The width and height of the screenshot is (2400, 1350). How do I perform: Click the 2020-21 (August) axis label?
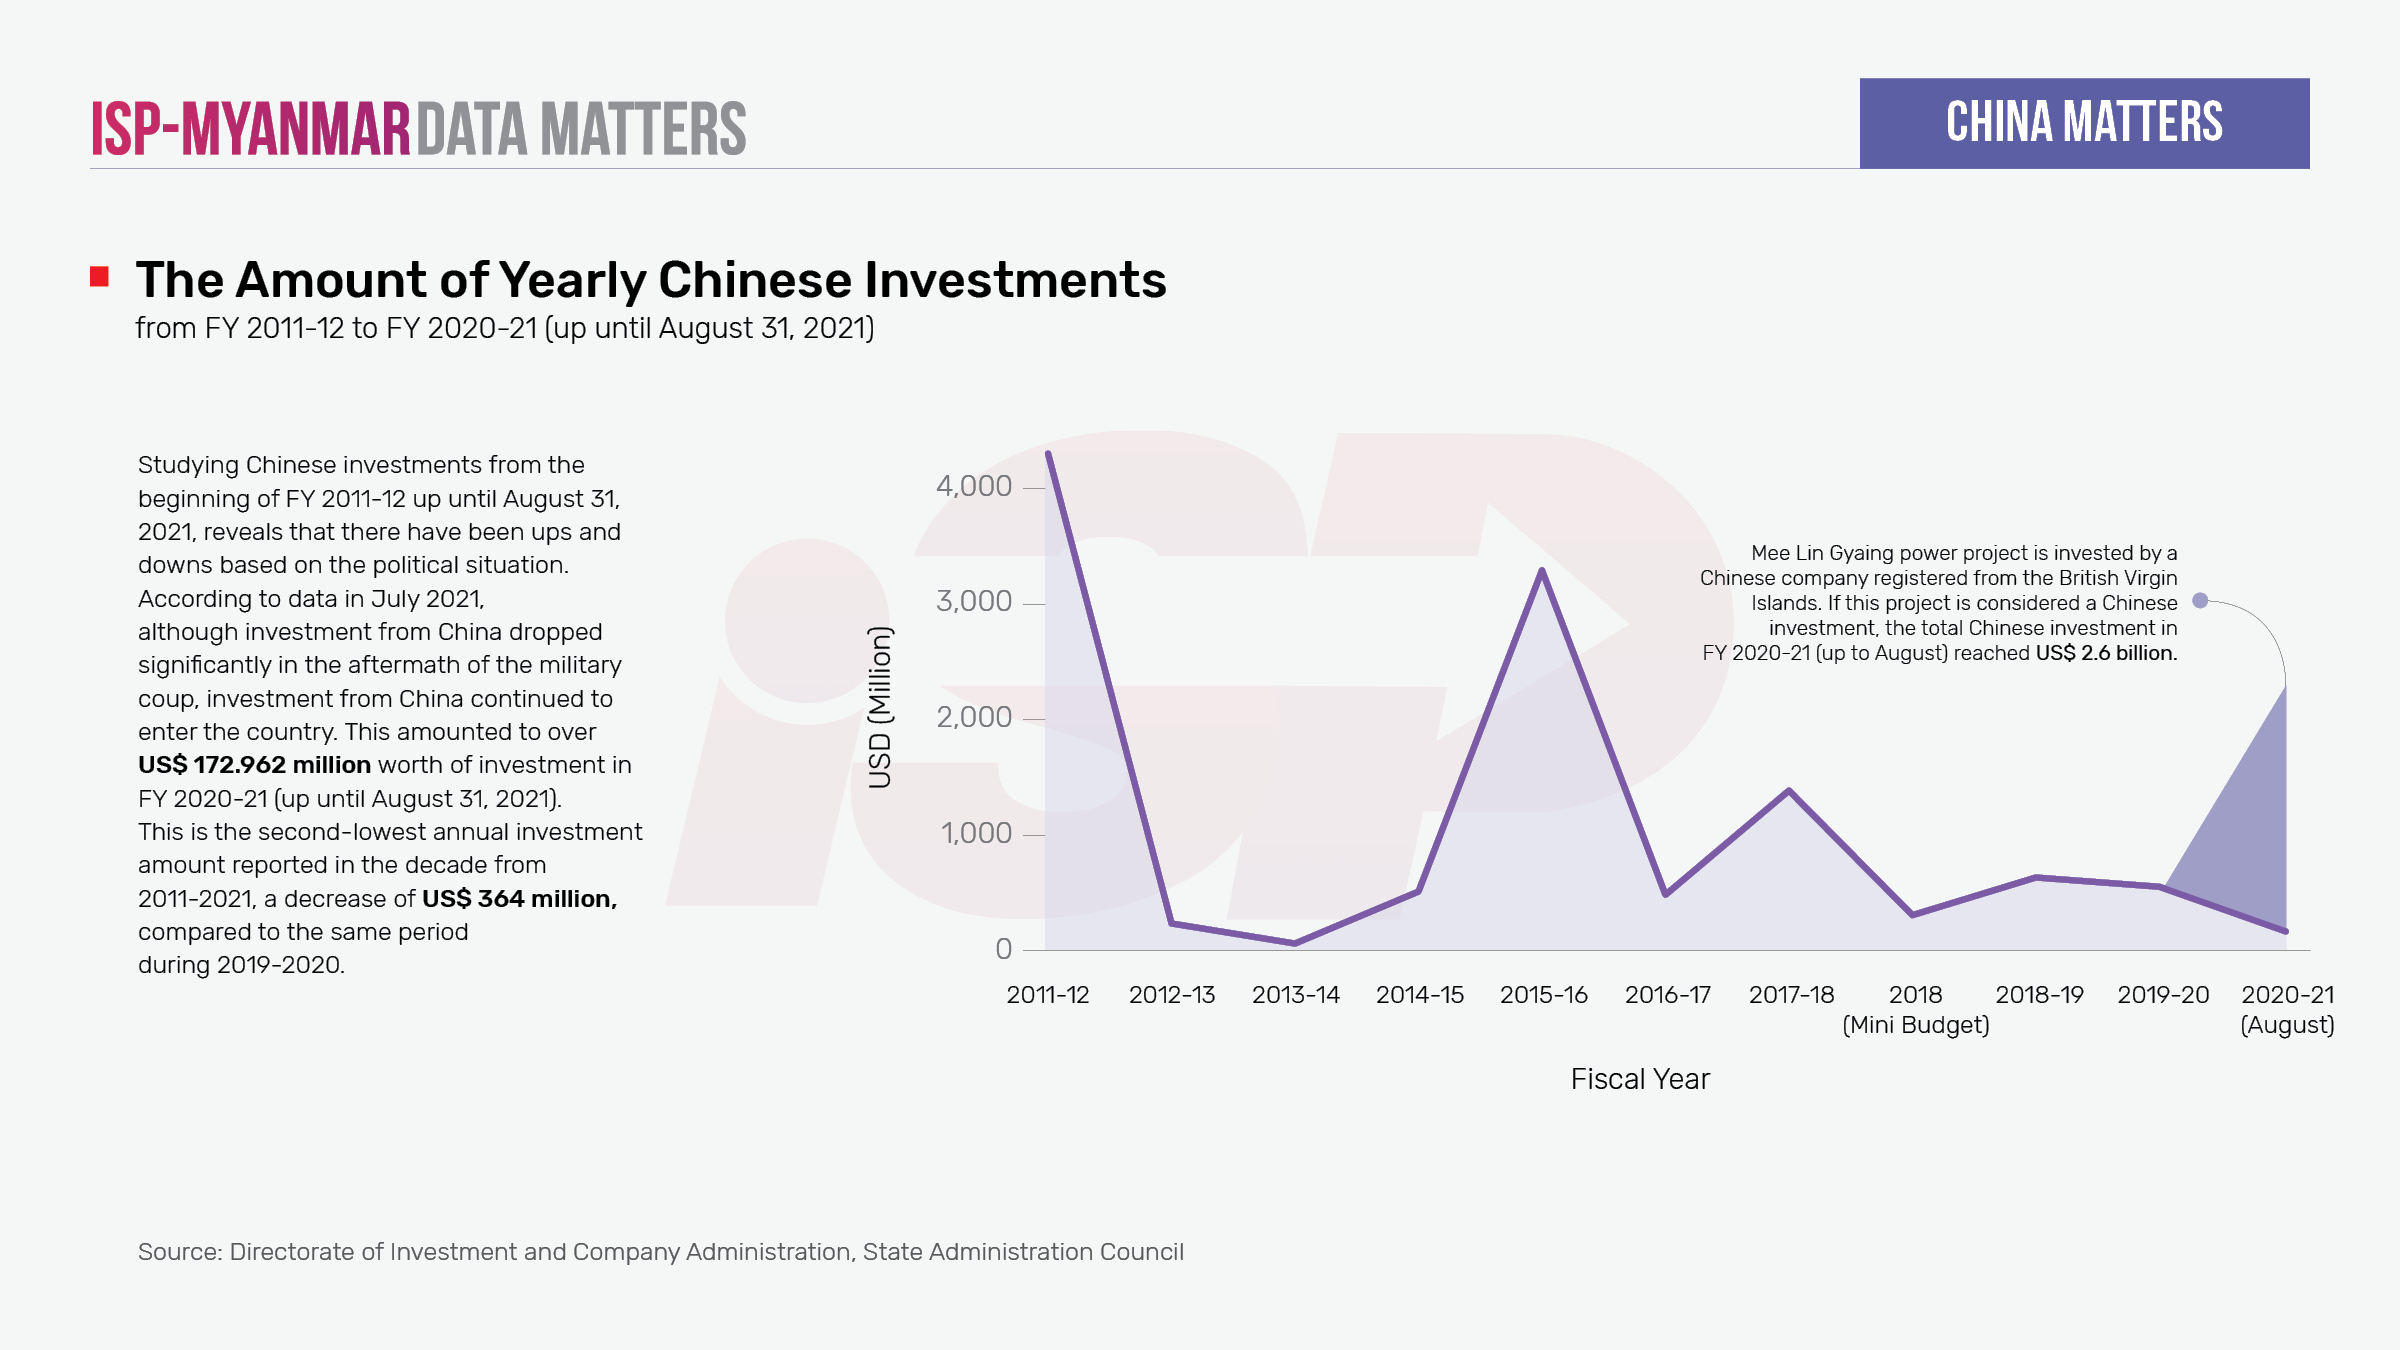[2287, 1009]
